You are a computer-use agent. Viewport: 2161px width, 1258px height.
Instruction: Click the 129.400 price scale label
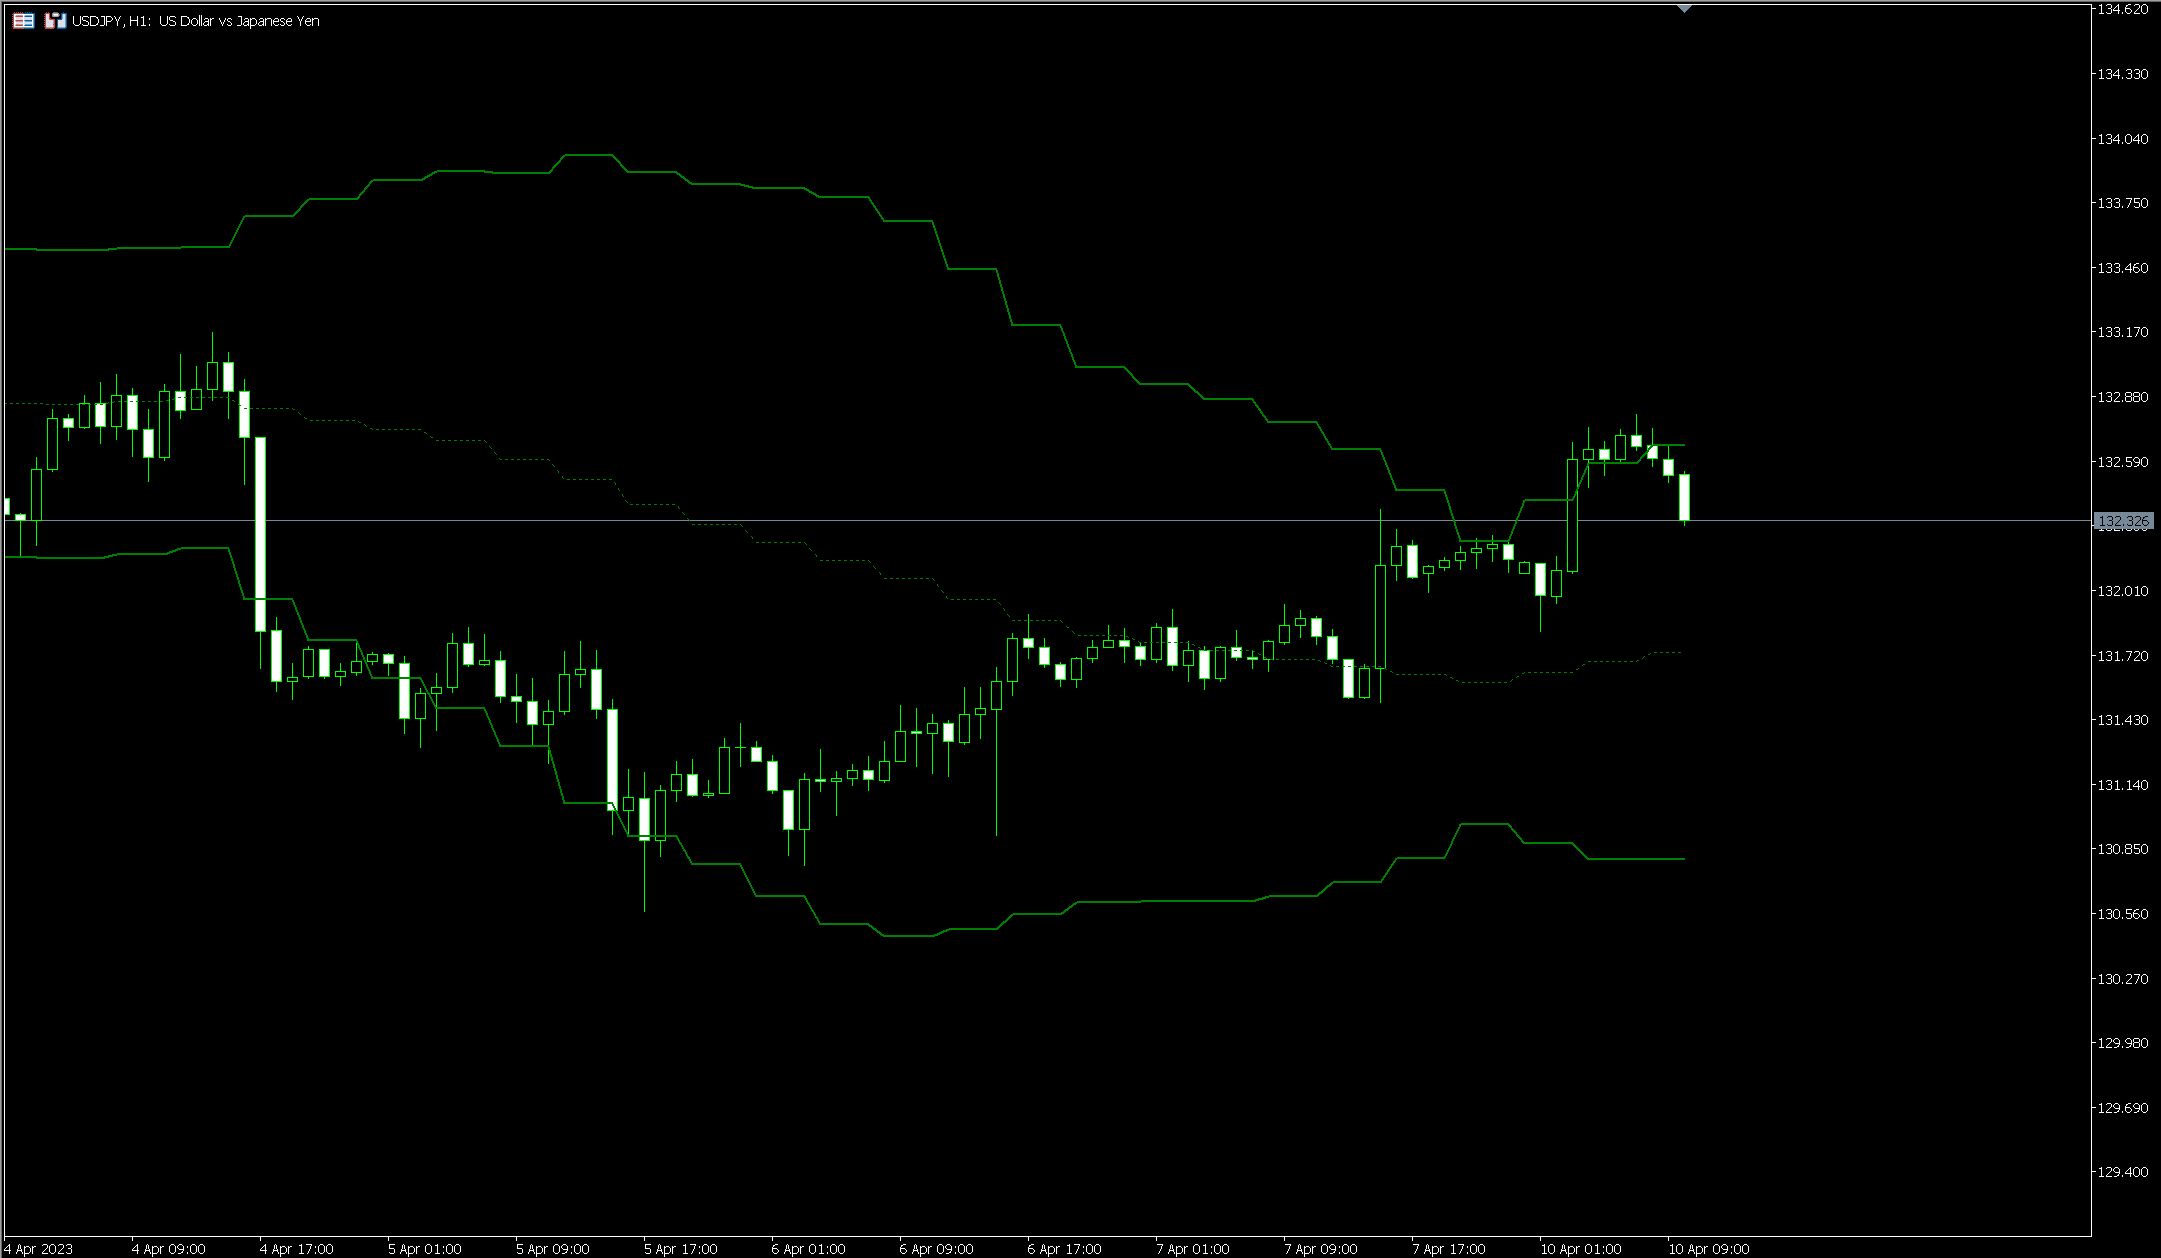2122,1172
